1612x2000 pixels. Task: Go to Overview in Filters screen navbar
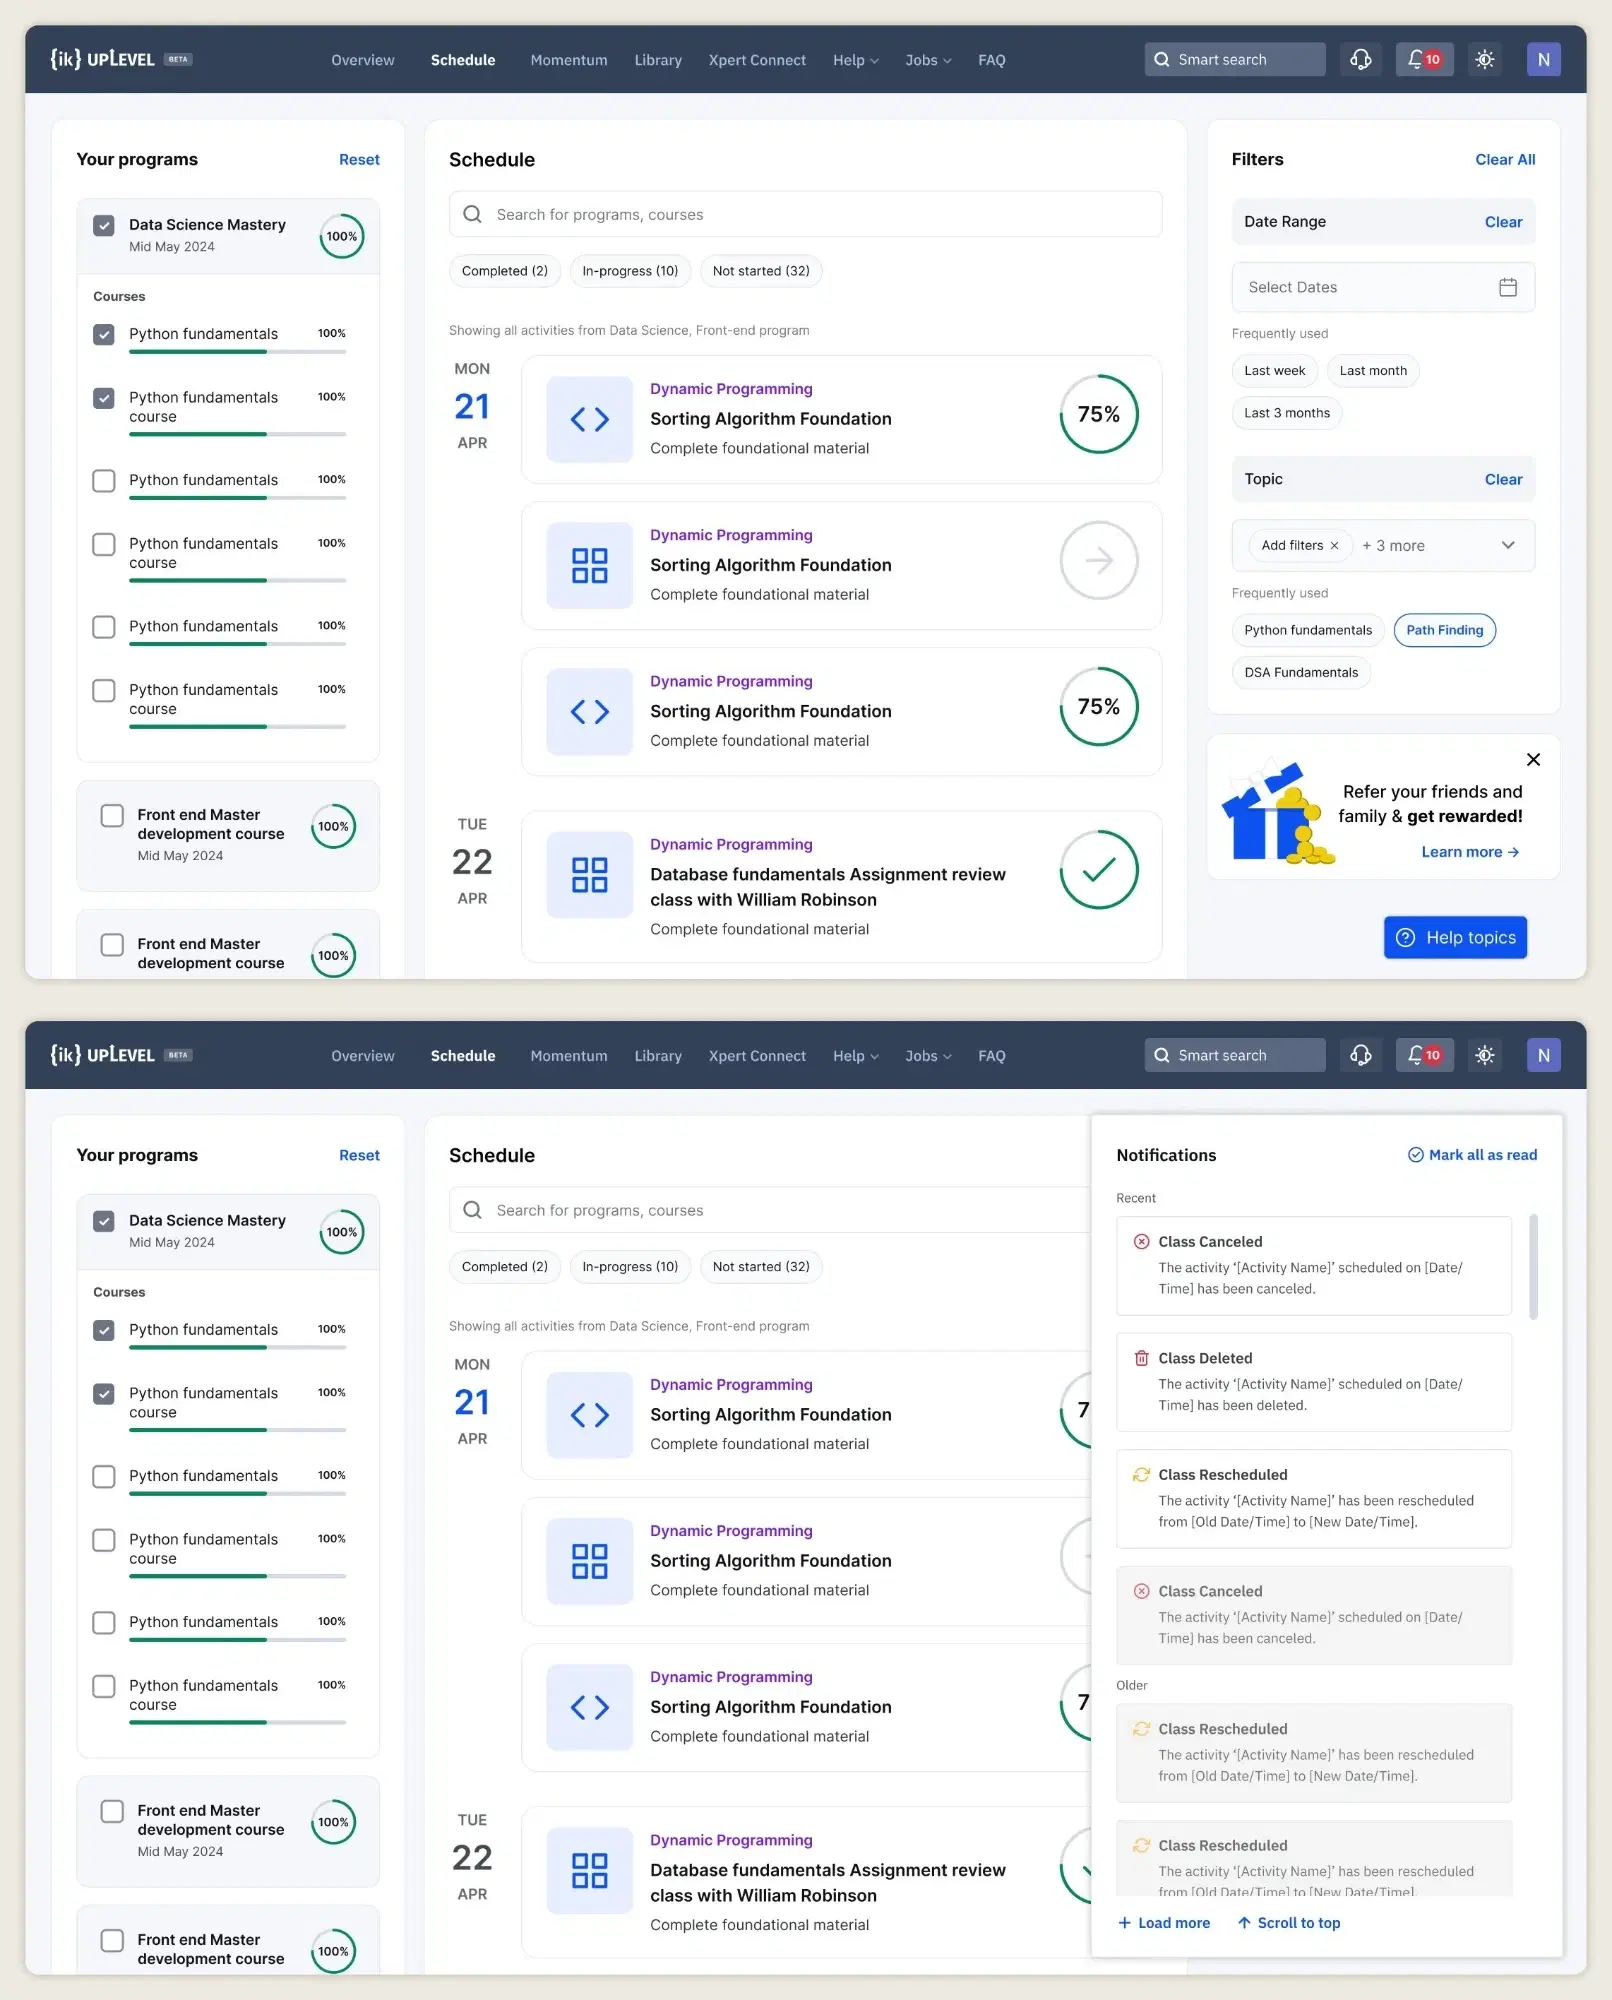363,60
